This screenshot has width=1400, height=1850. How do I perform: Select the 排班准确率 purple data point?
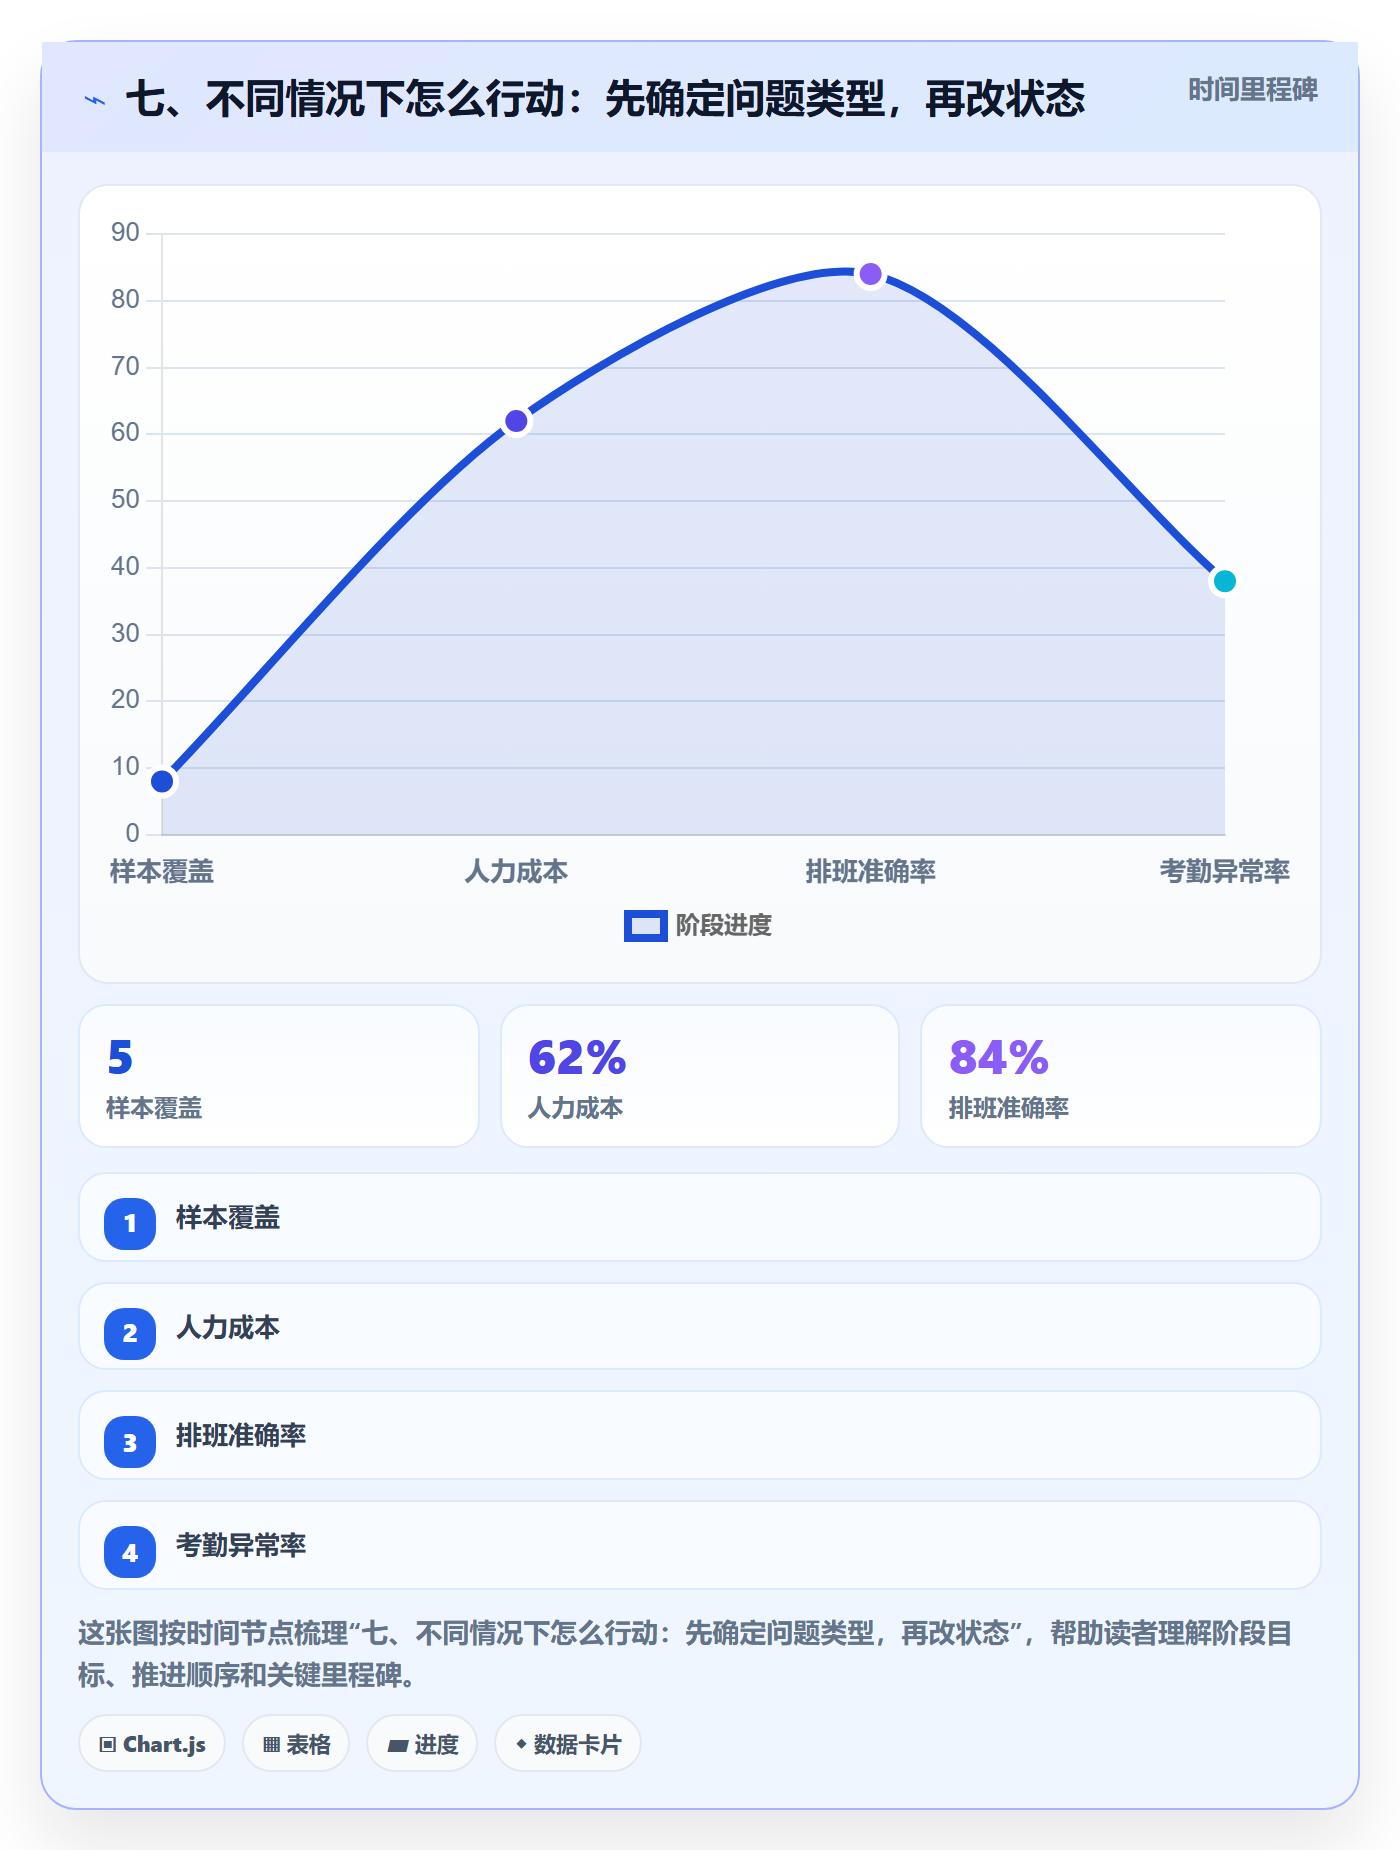point(871,274)
